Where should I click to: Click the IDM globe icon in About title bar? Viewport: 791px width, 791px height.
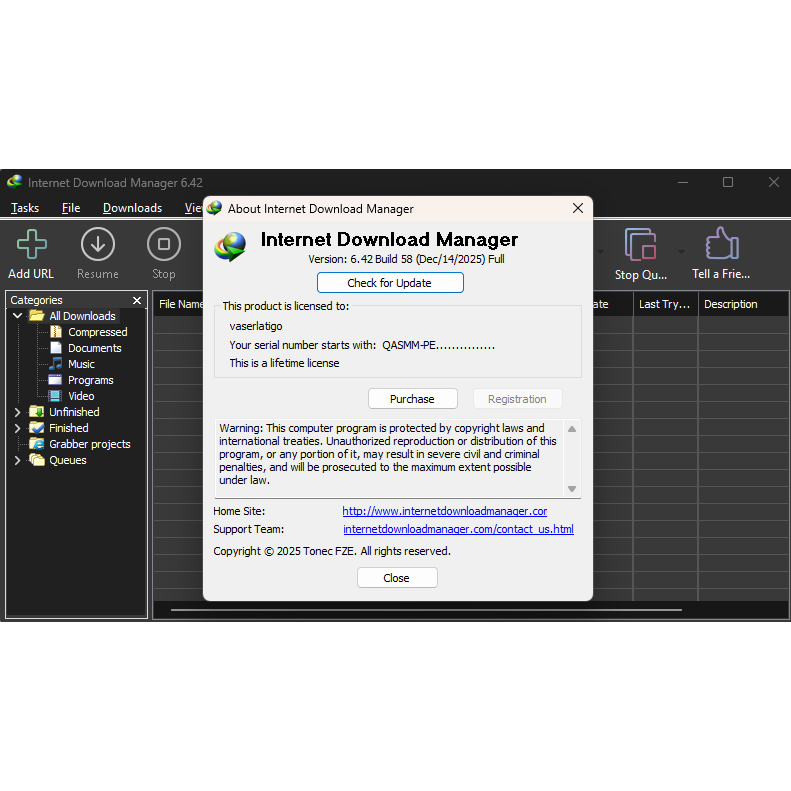[214, 208]
